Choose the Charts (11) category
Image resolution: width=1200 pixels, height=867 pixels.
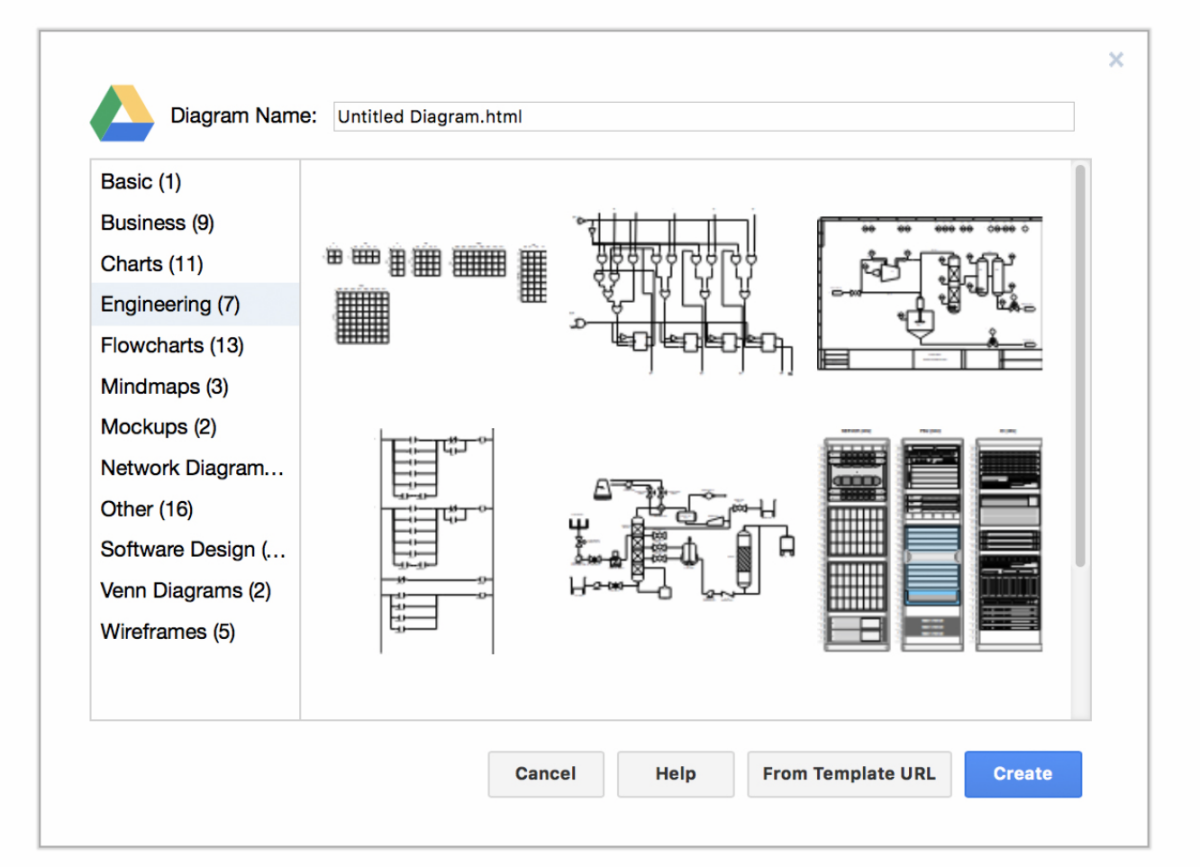pos(152,264)
